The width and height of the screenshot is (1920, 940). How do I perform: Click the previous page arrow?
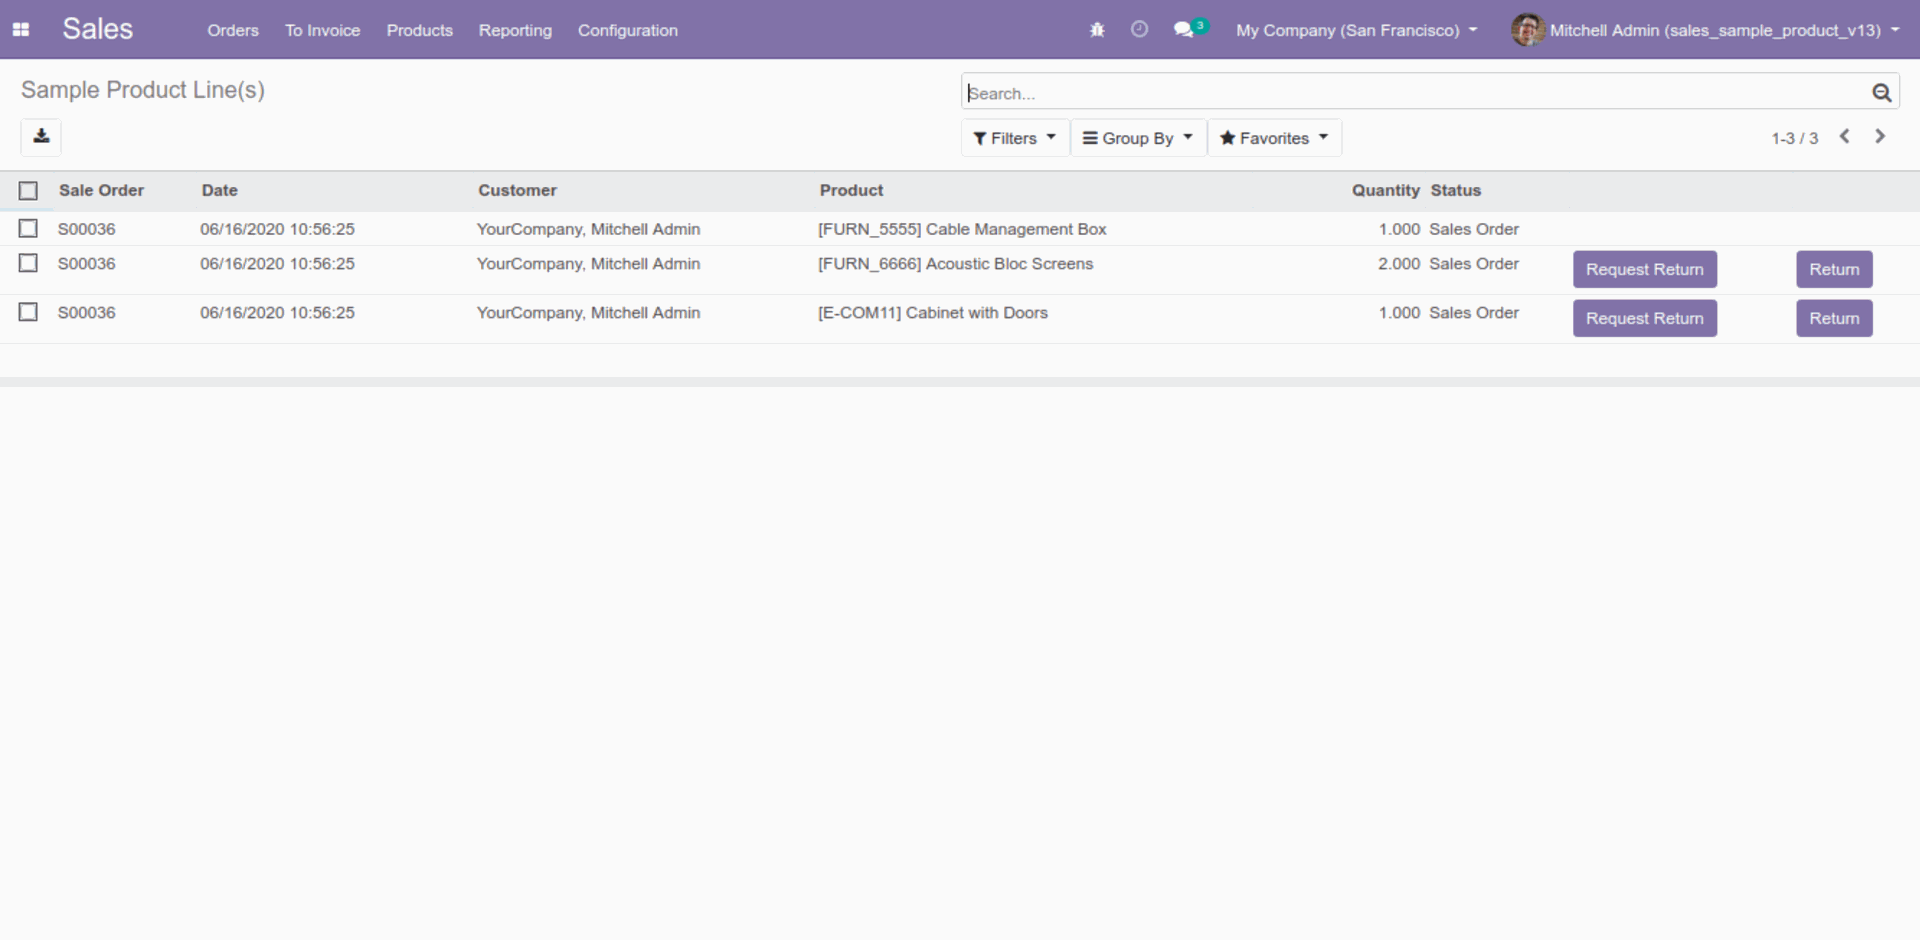(x=1844, y=137)
